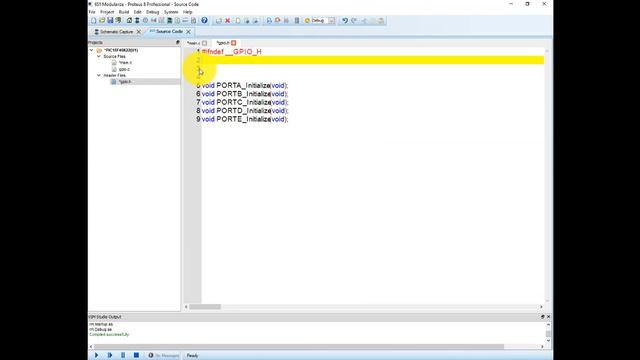Click the blue Help question mark icon
Viewport: 640px width, 360px height.
204,20
